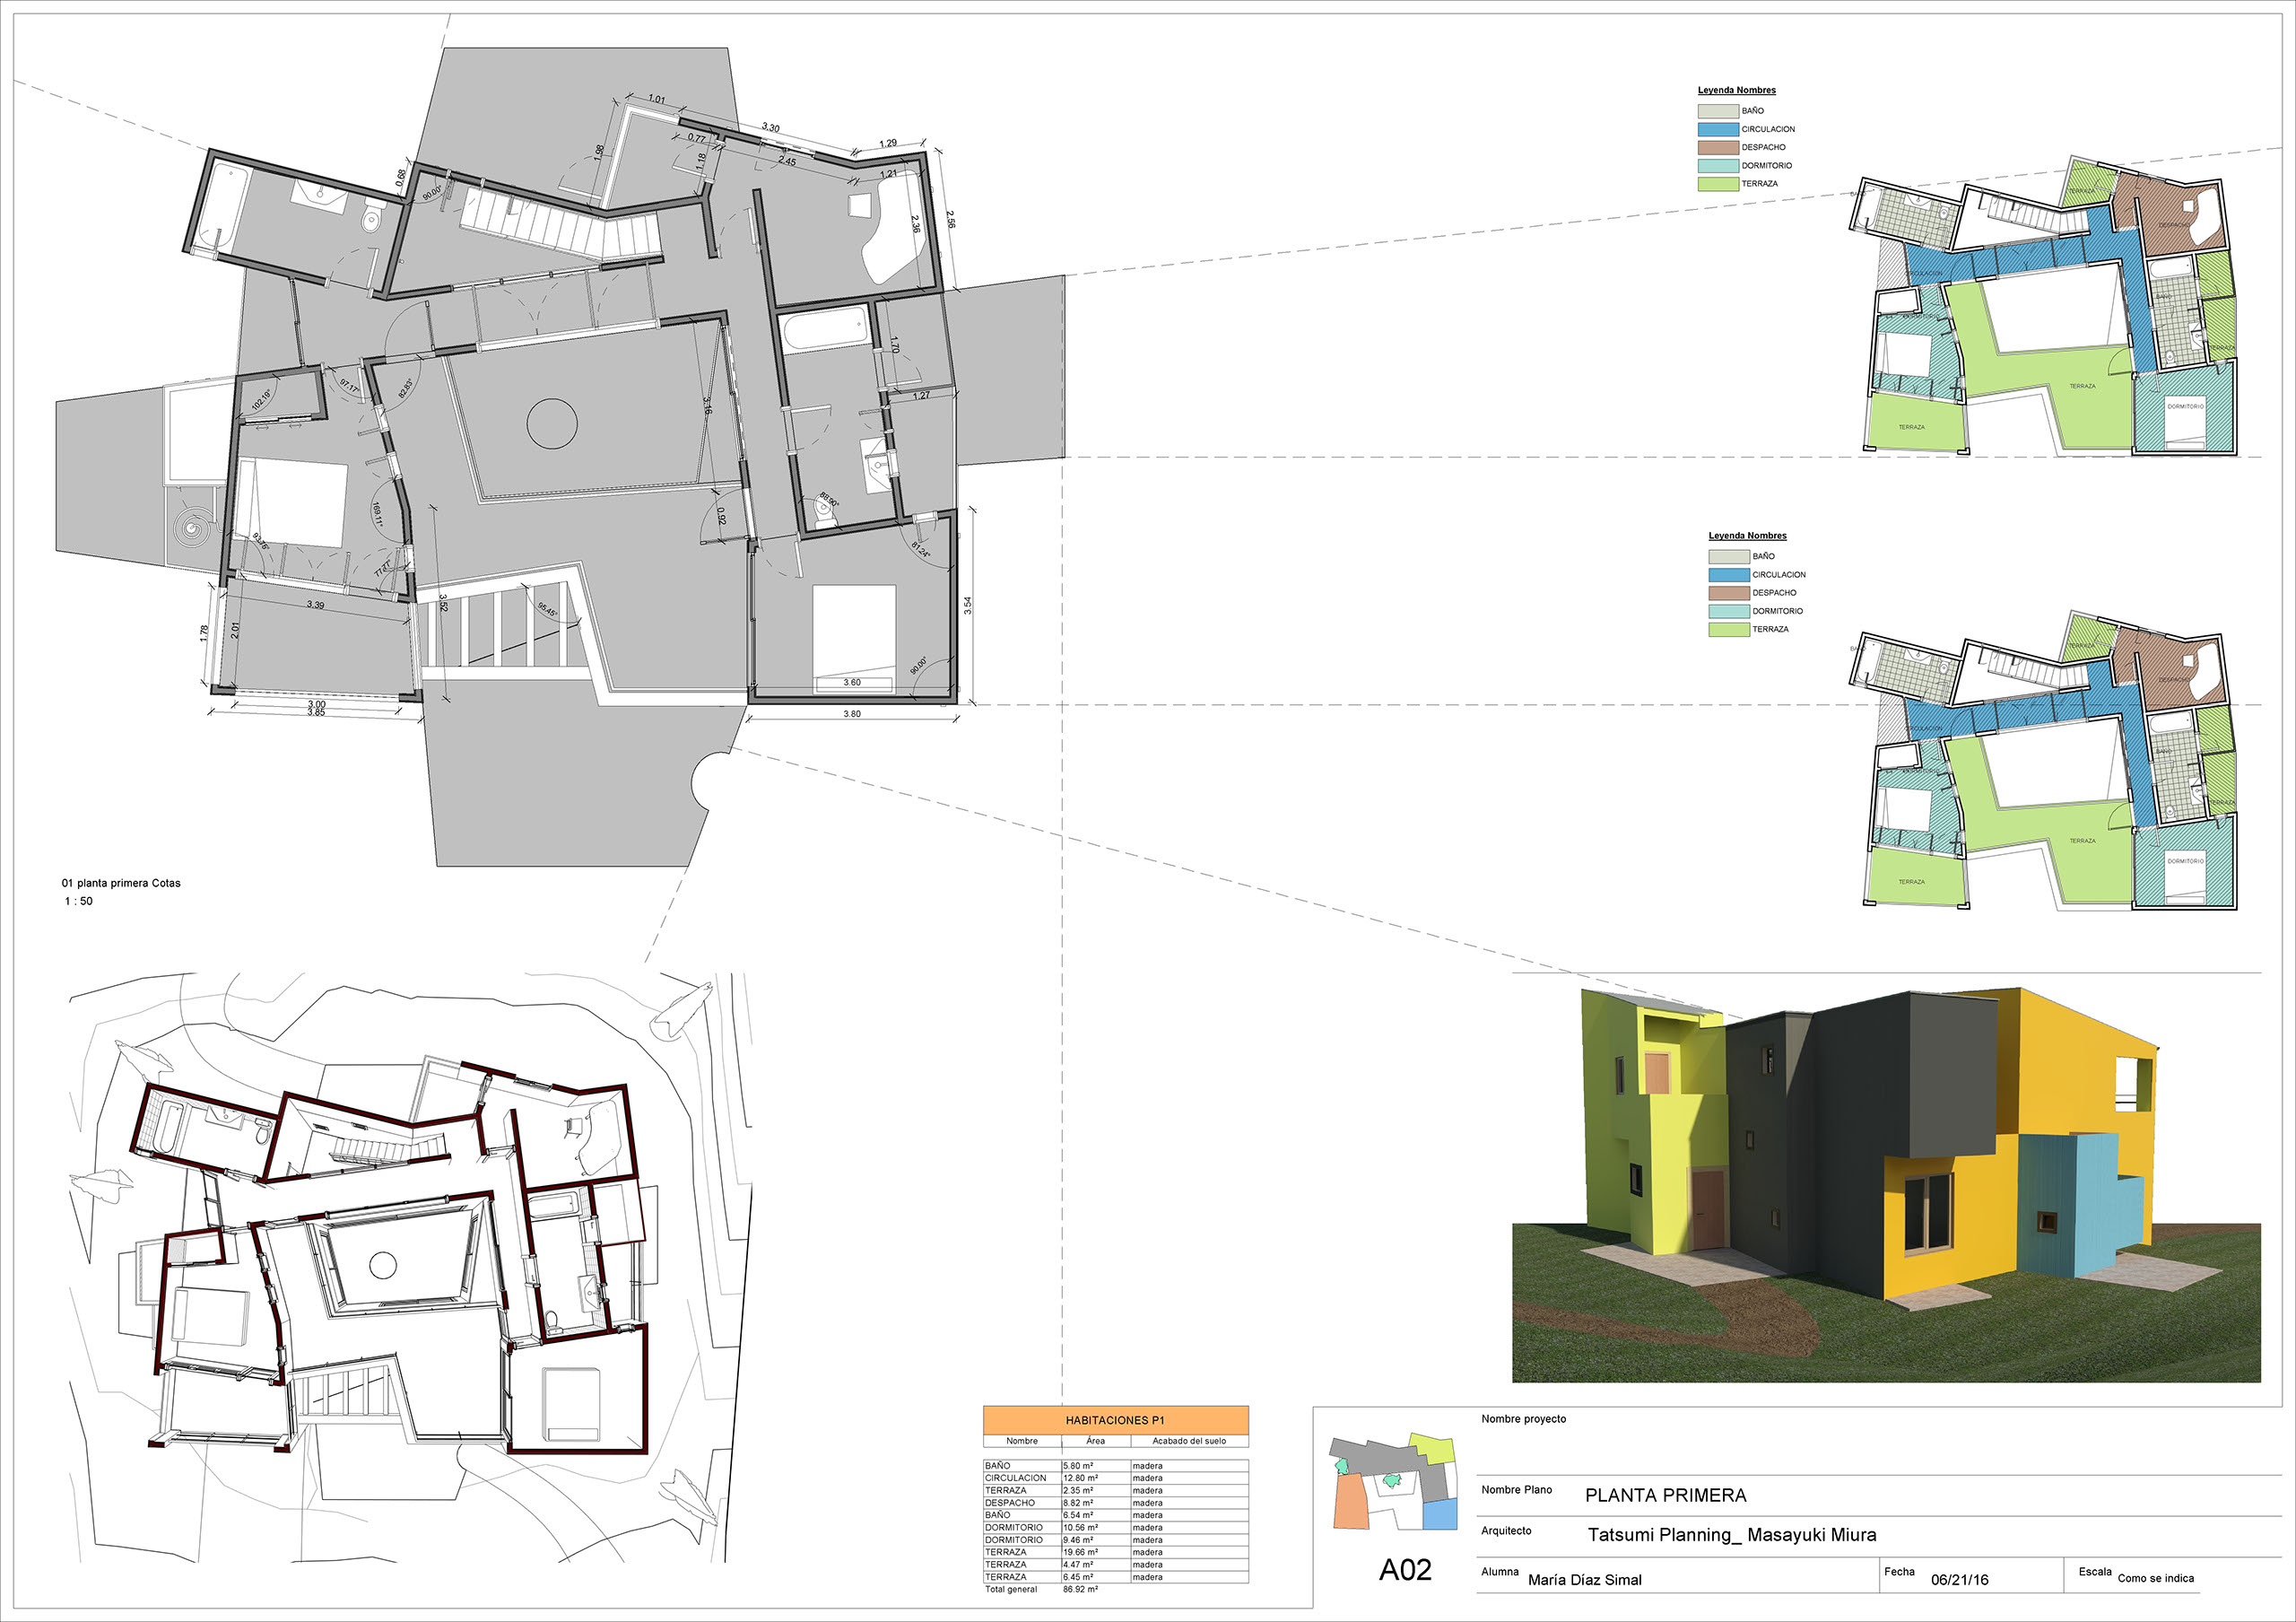Click the A02 sheet number
The height and width of the screenshot is (1622, 2296).
tap(1405, 1570)
